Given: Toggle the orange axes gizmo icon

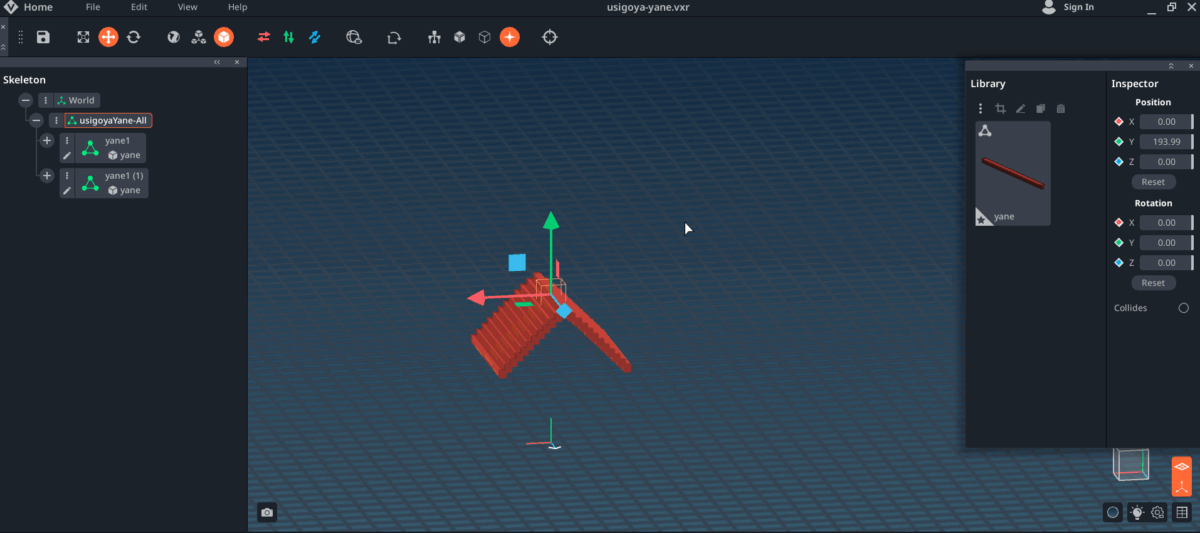Looking at the screenshot, I should (x=1181, y=486).
